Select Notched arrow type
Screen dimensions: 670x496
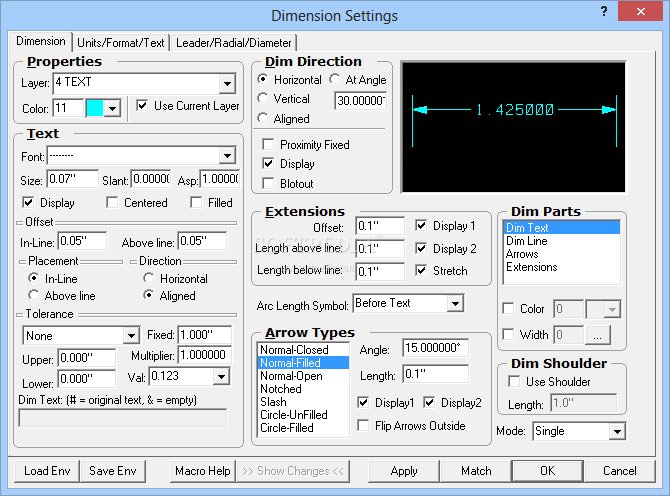pos(303,389)
